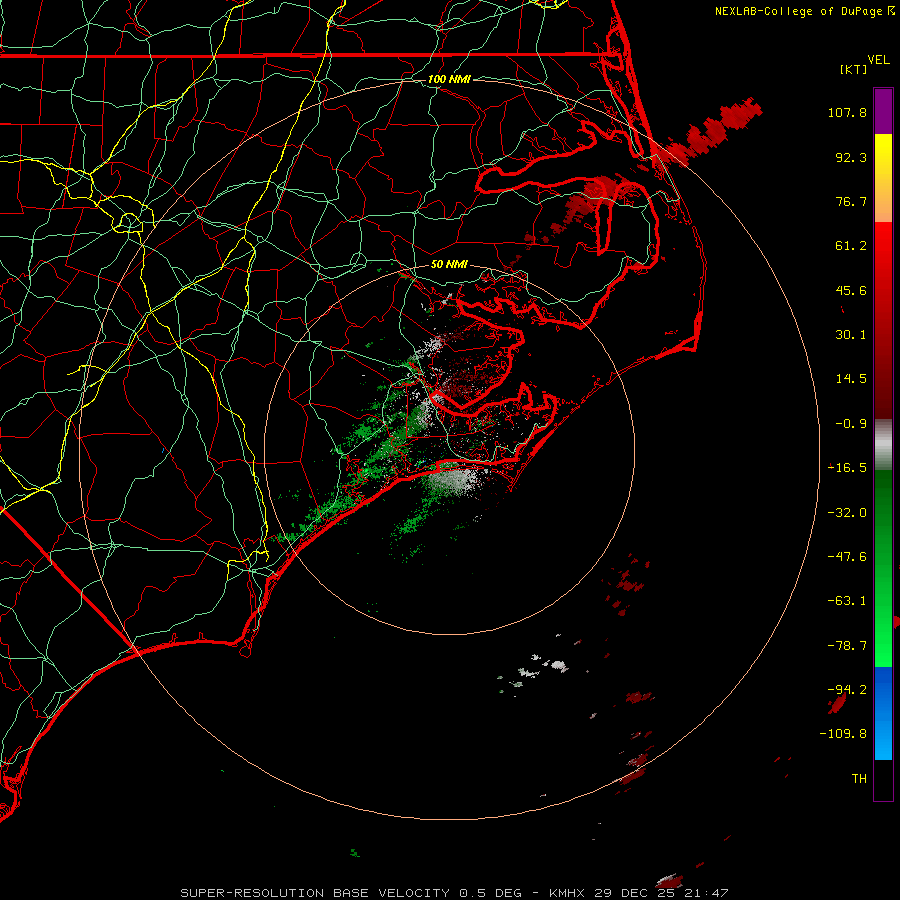Screen dimensions: 900x900
Task: Select the -109.8 scale value
Action: [x=843, y=734]
